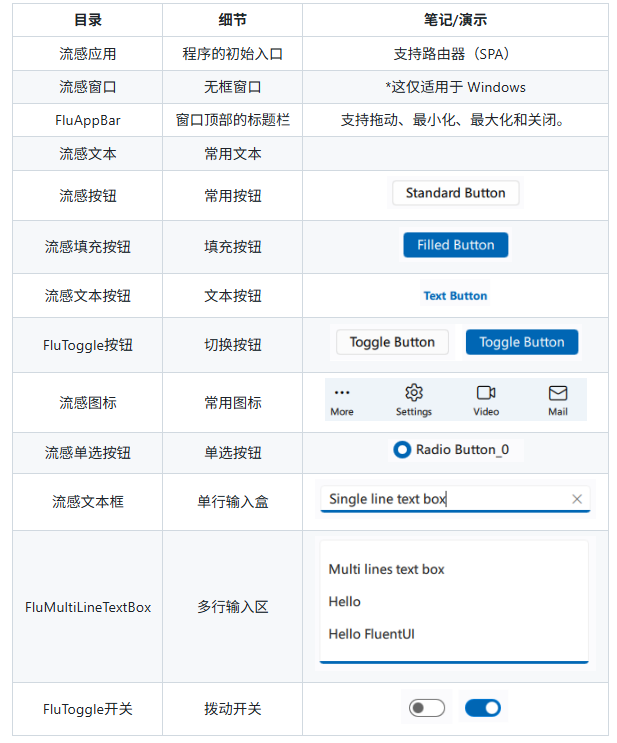The width and height of the screenshot is (617, 743).
Task: Turn on the grey toggle switch
Action: 426,708
